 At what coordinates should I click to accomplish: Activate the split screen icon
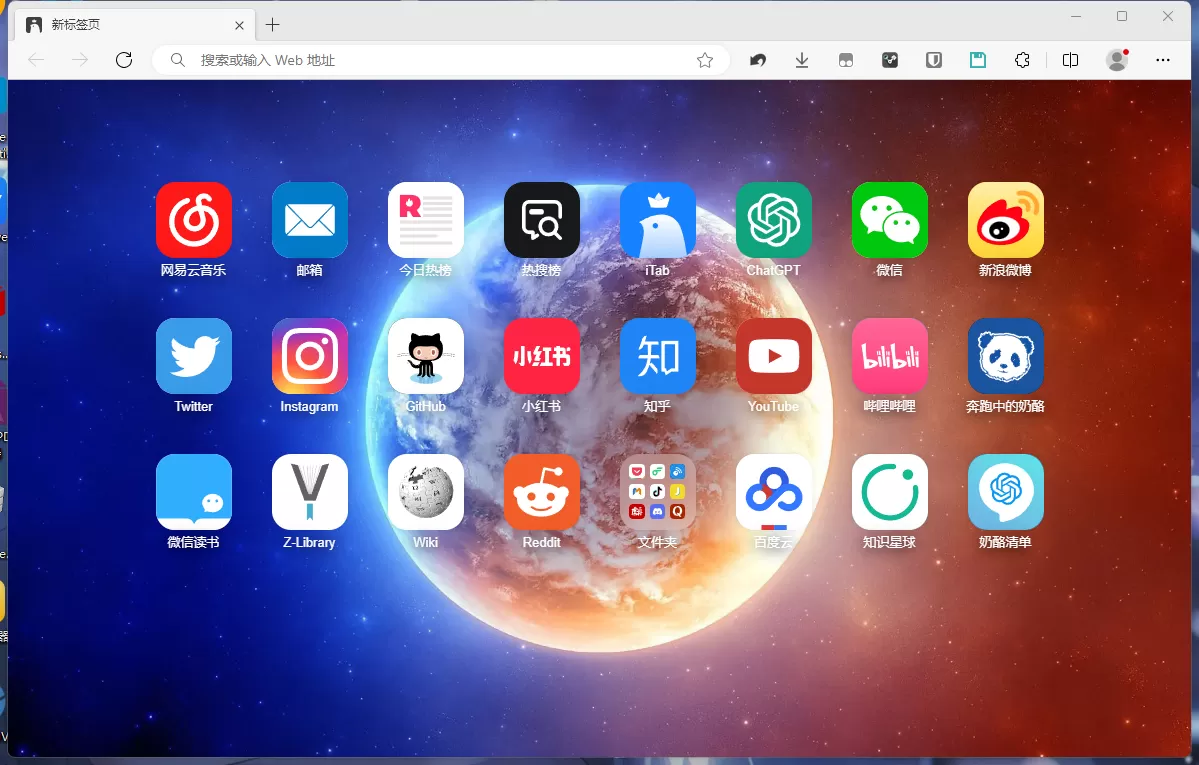coord(1070,60)
